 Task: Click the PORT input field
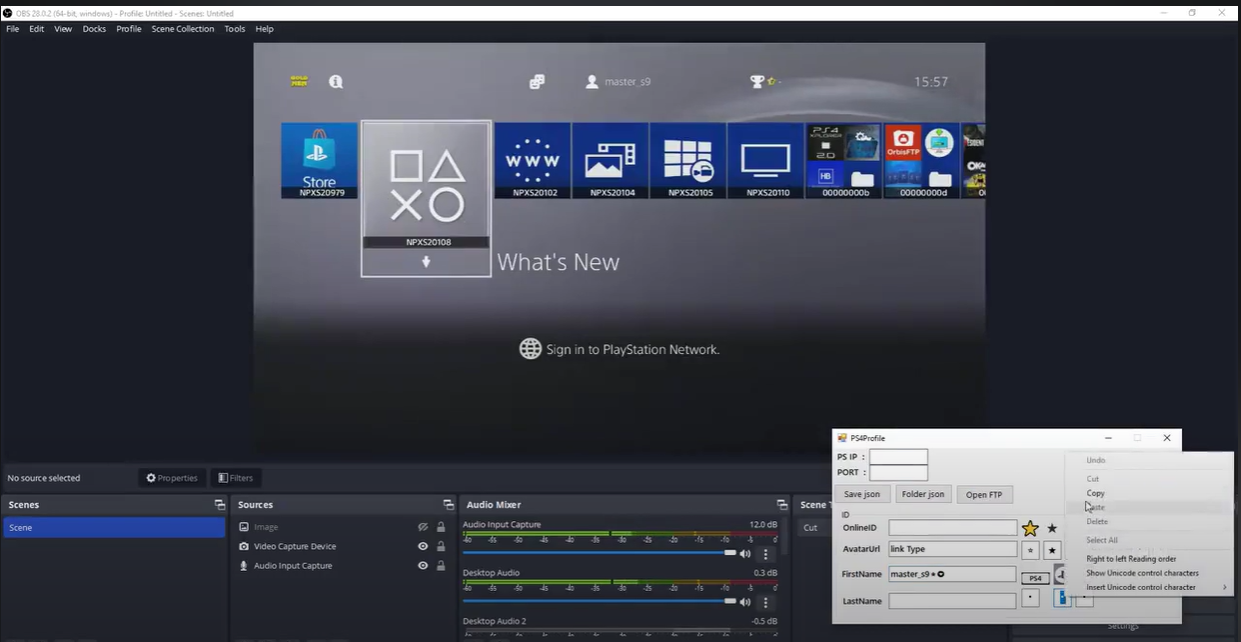(898, 472)
